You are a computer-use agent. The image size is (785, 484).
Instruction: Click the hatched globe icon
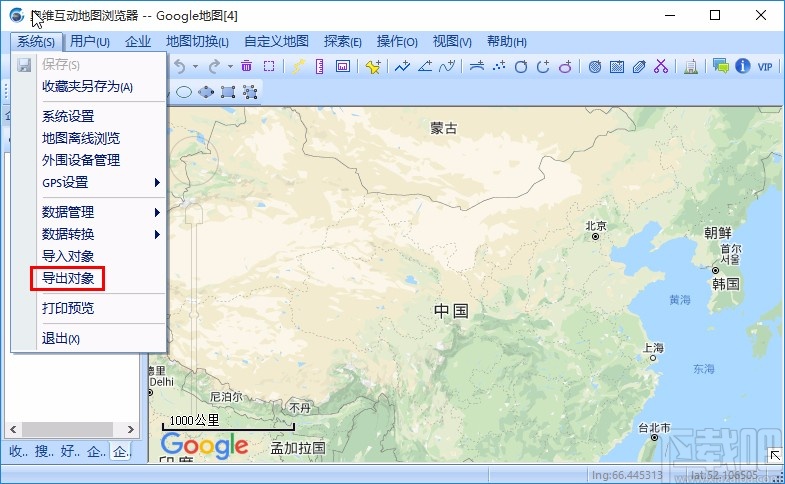pos(595,66)
